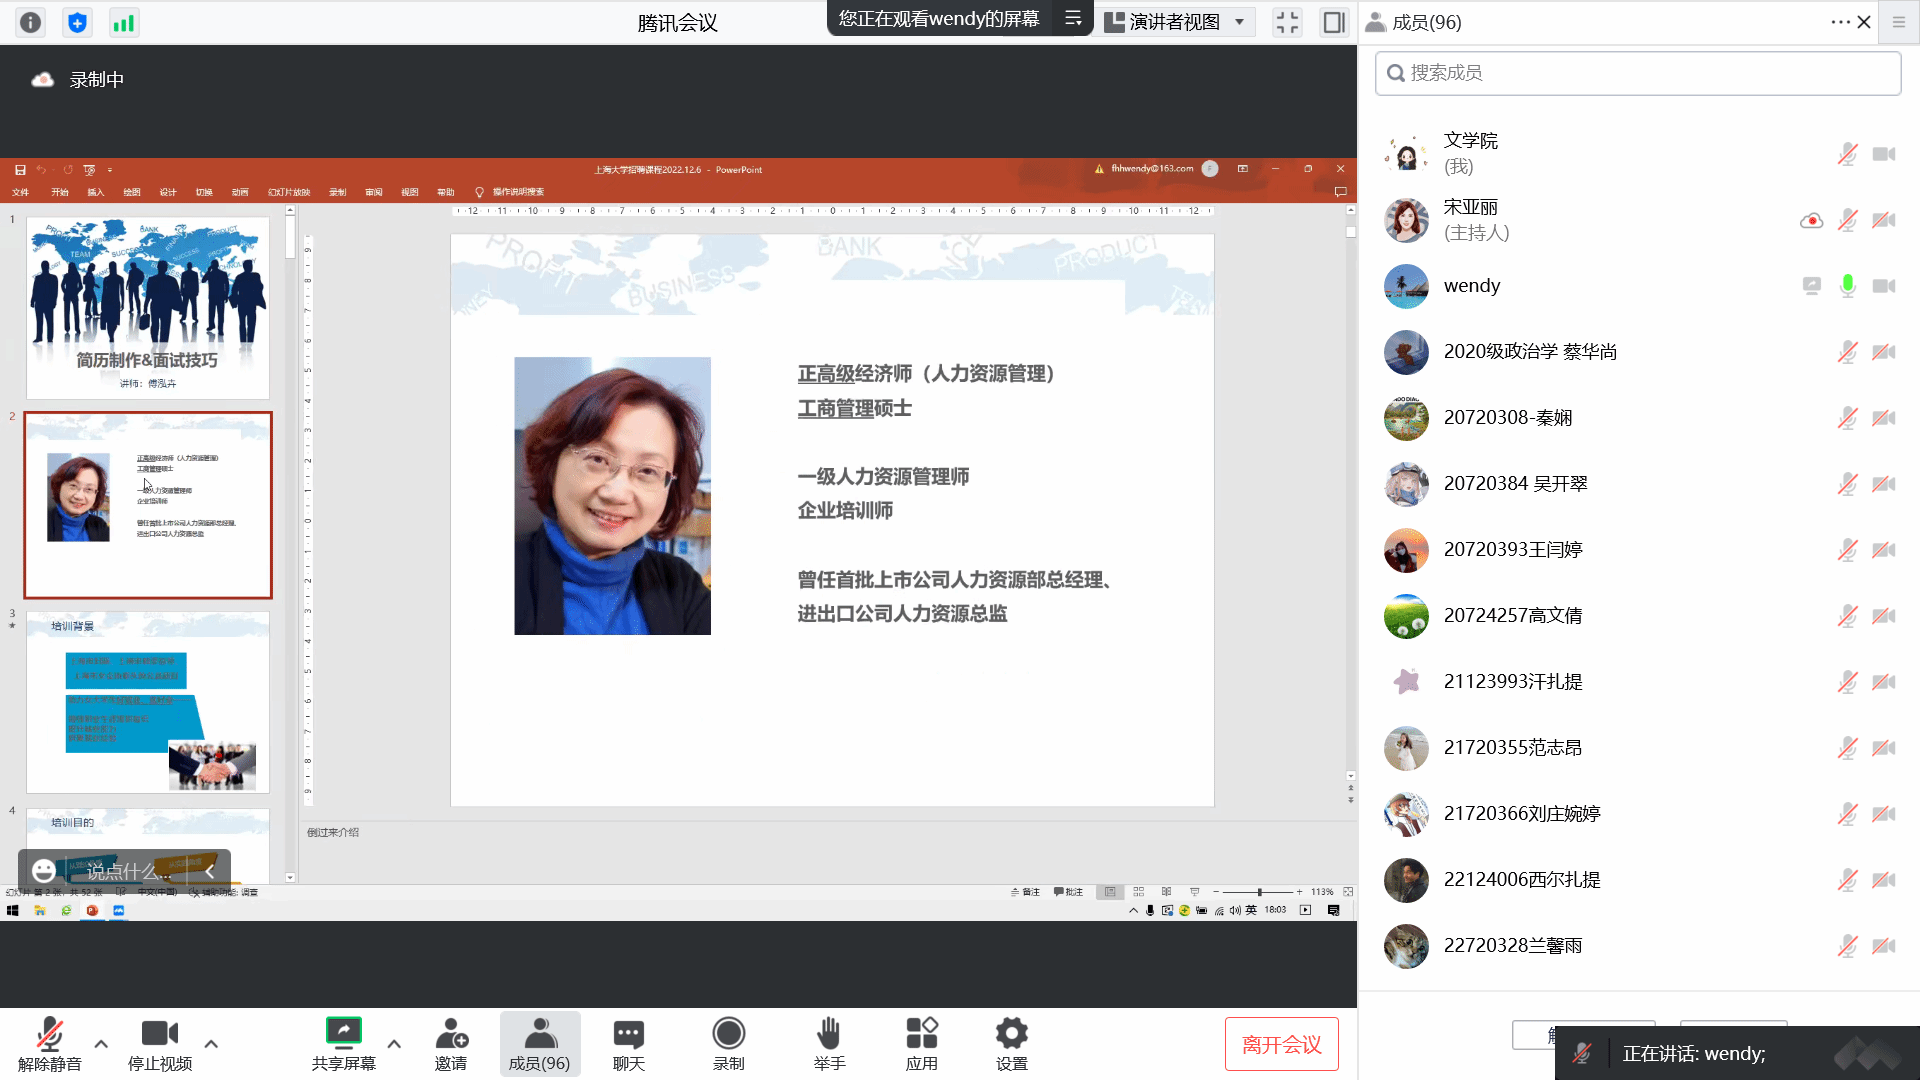1920x1080 pixels.
Task: Expand the share screen options arrow
Action: point(394,1043)
